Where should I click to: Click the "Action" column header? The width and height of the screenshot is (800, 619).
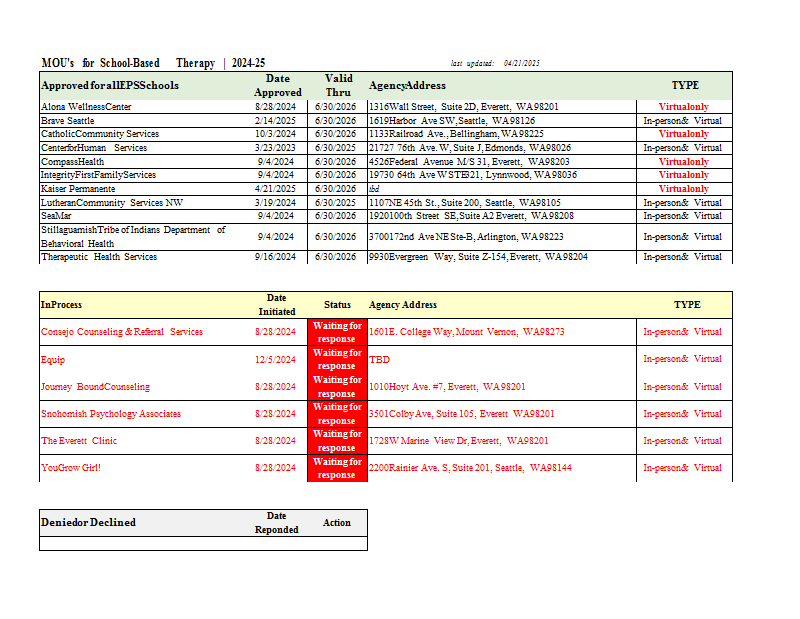point(337,523)
